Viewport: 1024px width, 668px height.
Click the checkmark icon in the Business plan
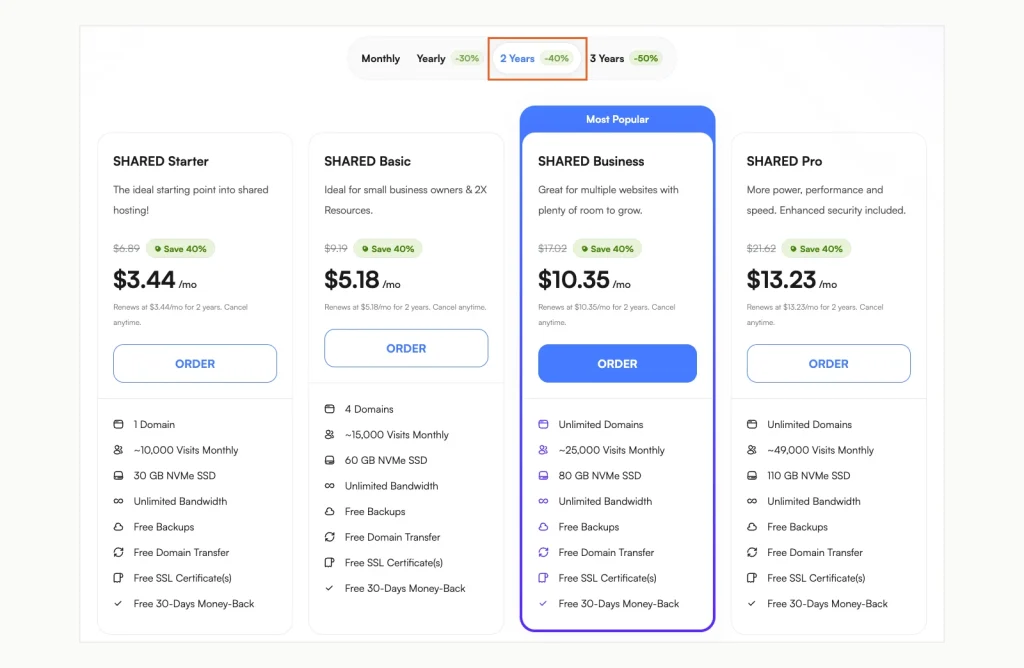(x=543, y=603)
